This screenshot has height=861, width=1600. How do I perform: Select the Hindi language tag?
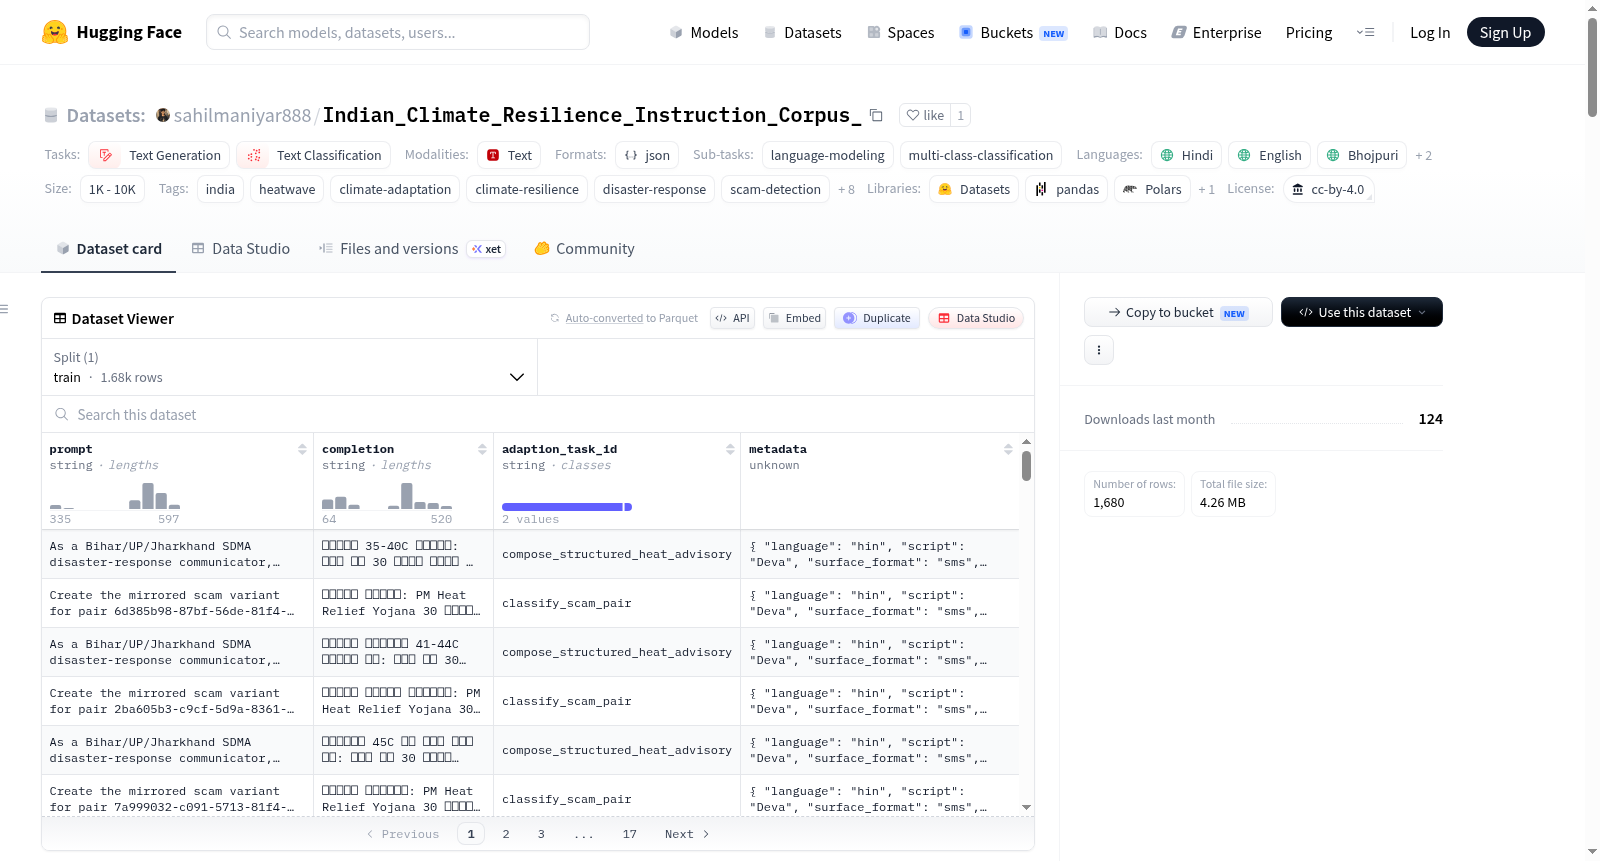(x=1186, y=155)
